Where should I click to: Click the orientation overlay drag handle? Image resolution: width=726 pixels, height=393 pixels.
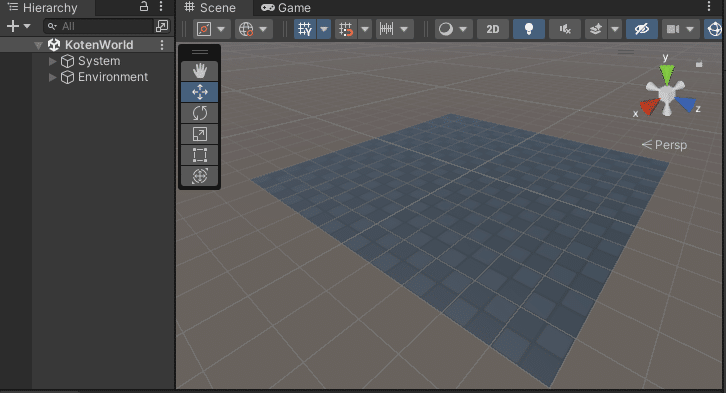coord(626,52)
